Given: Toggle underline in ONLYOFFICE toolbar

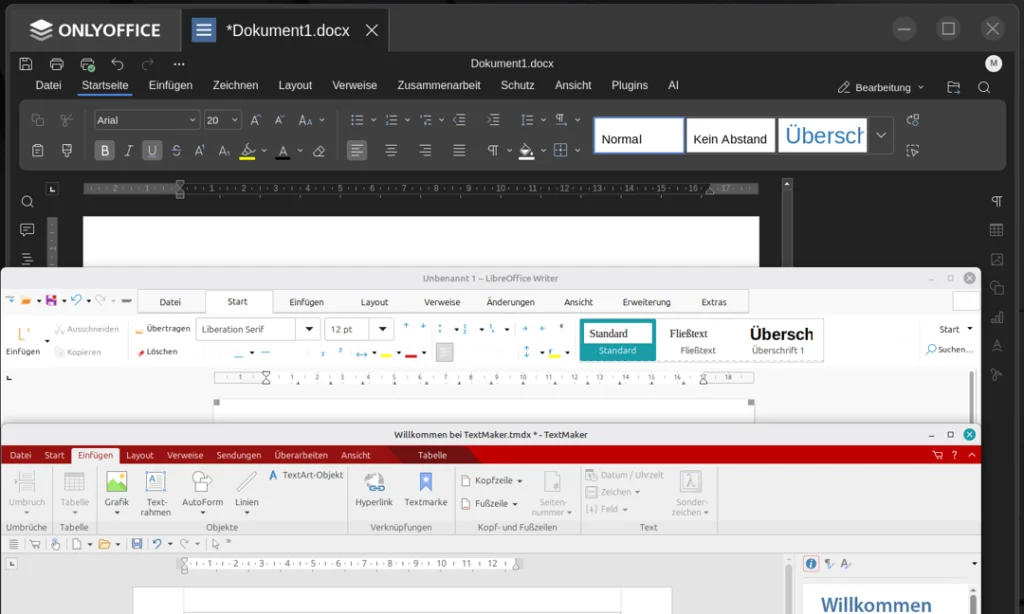Looking at the screenshot, I should click(152, 151).
